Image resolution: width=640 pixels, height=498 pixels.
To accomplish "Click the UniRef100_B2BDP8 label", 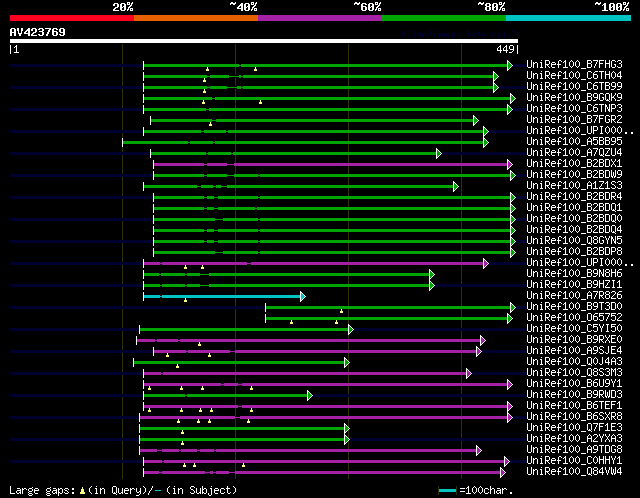I will click(574, 252).
